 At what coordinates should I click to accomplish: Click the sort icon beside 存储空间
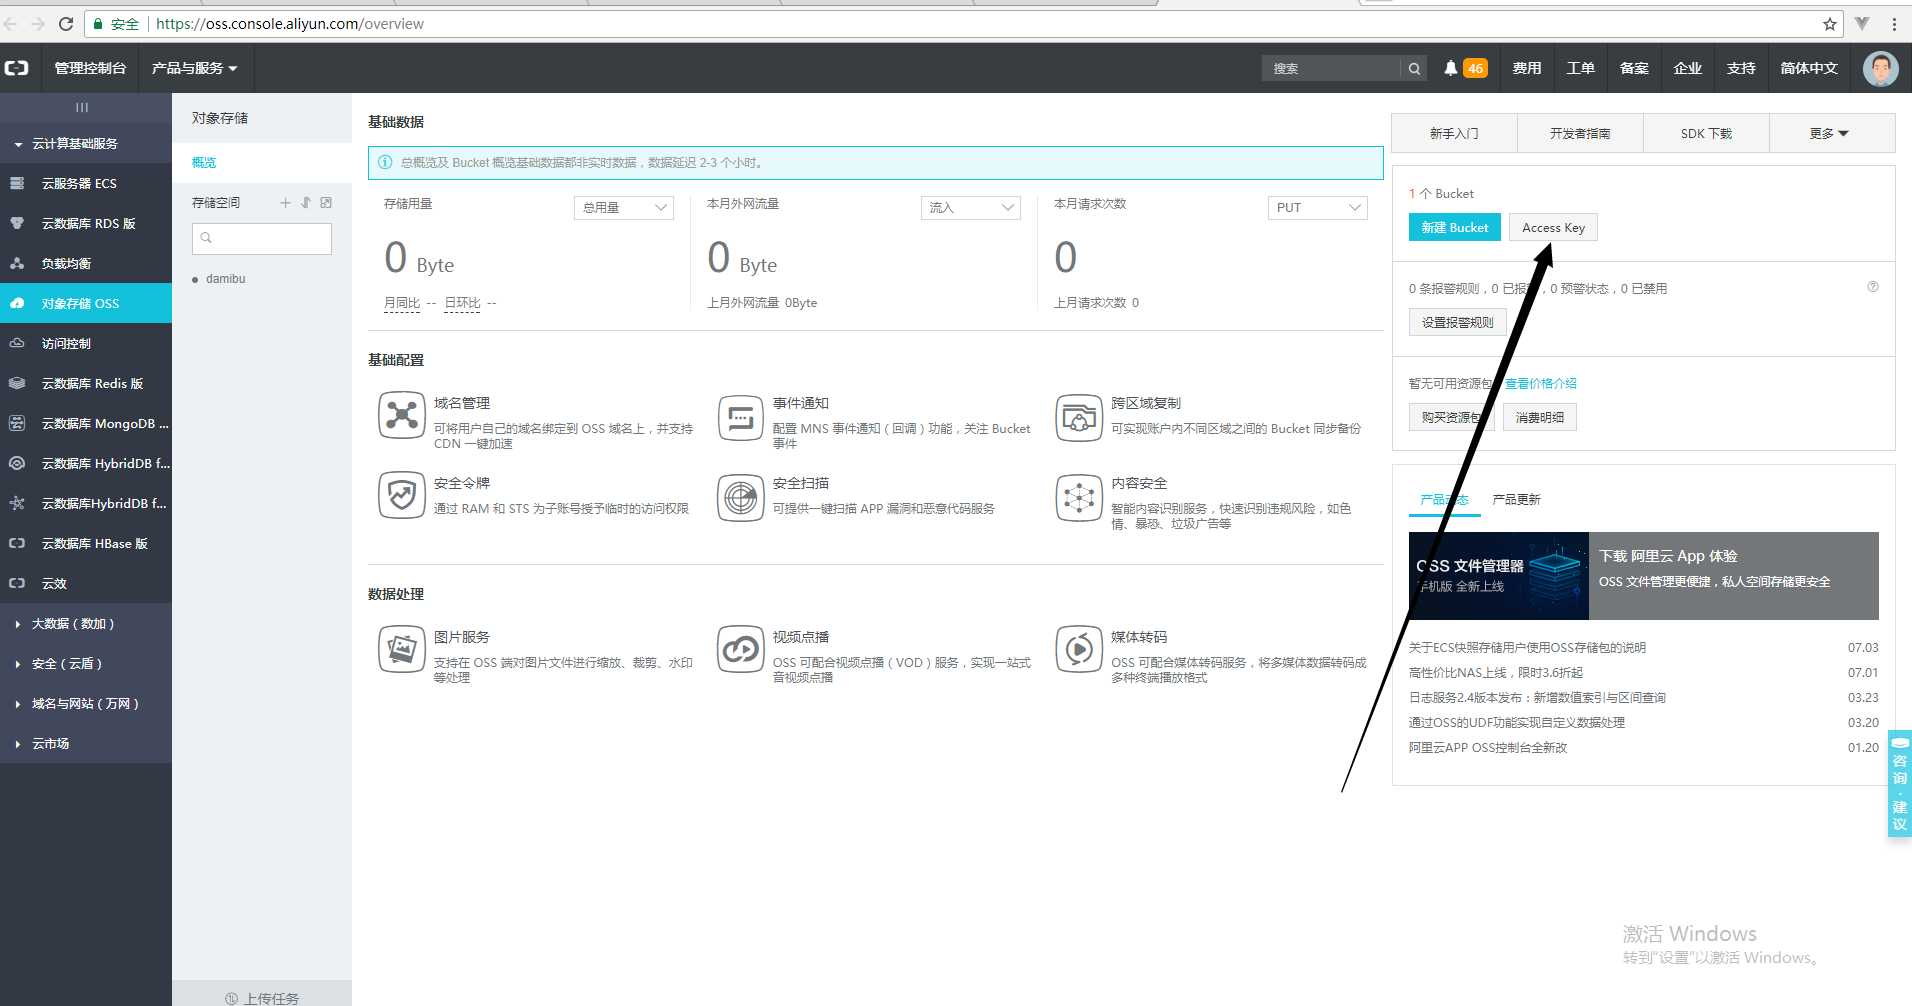click(306, 202)
